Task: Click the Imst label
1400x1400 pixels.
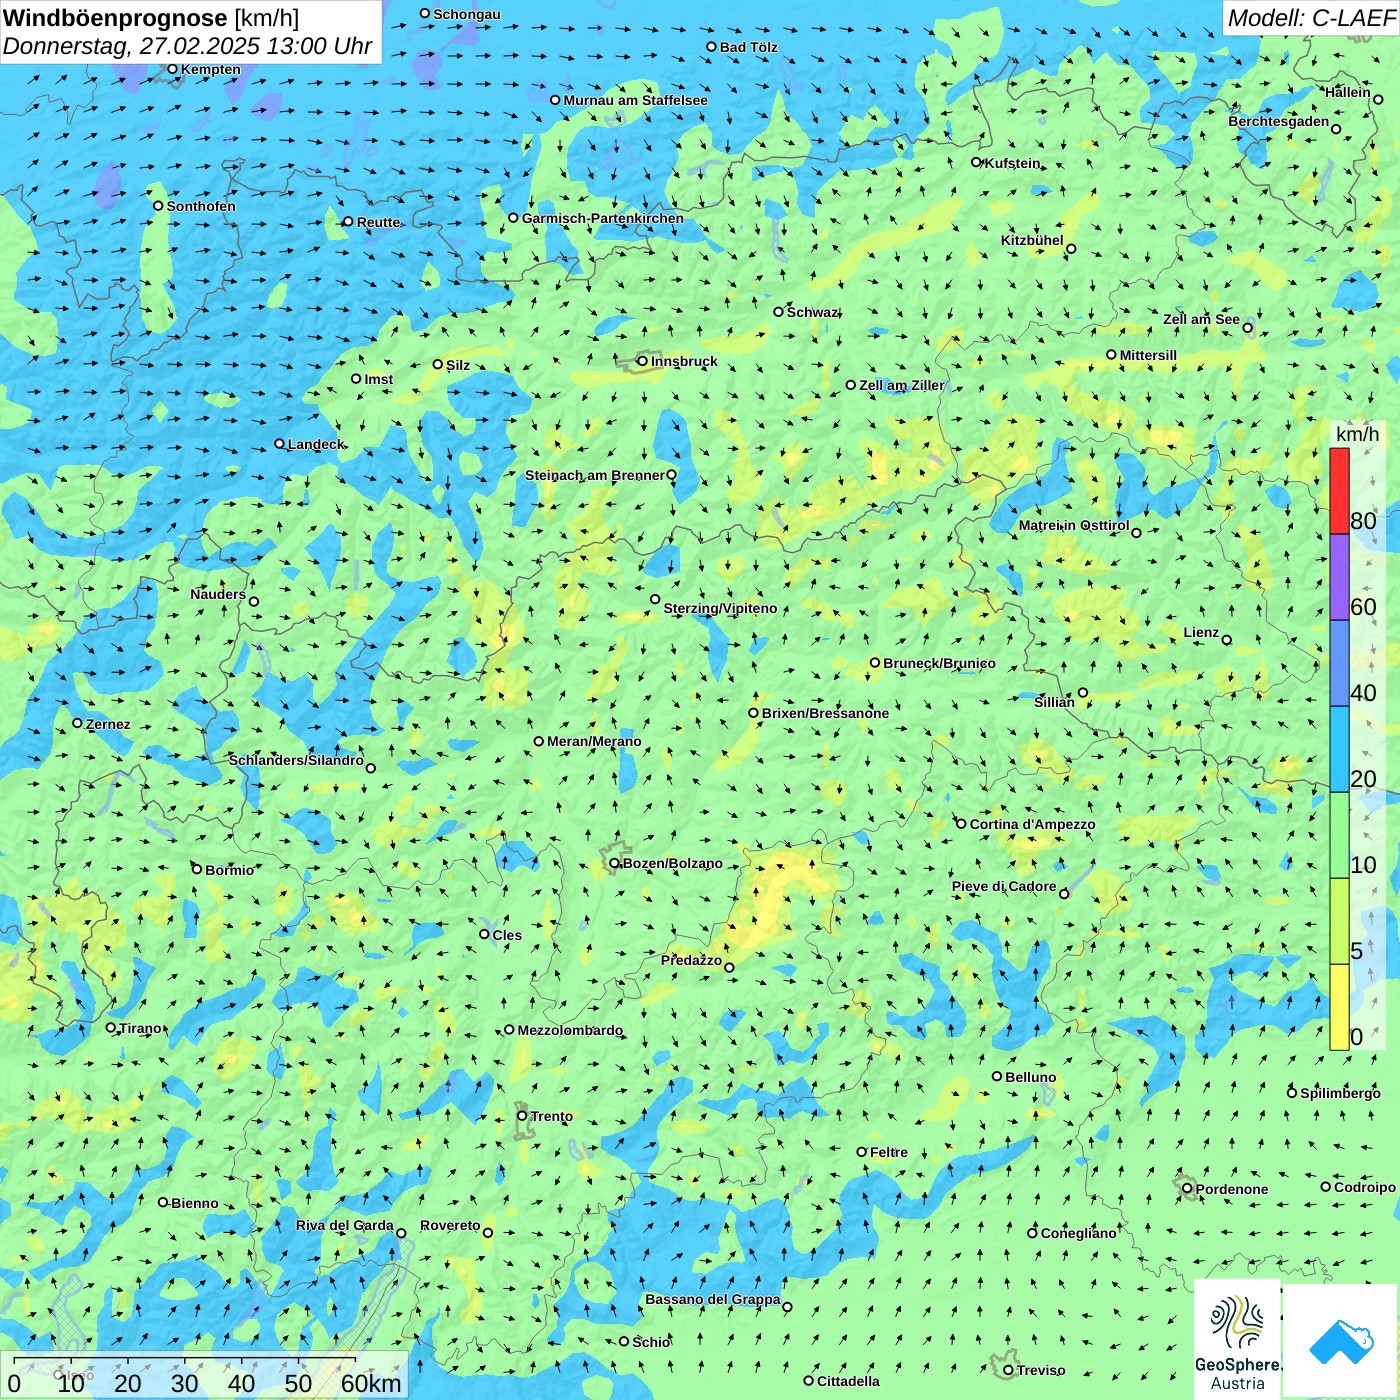Action: coord(378,379)
